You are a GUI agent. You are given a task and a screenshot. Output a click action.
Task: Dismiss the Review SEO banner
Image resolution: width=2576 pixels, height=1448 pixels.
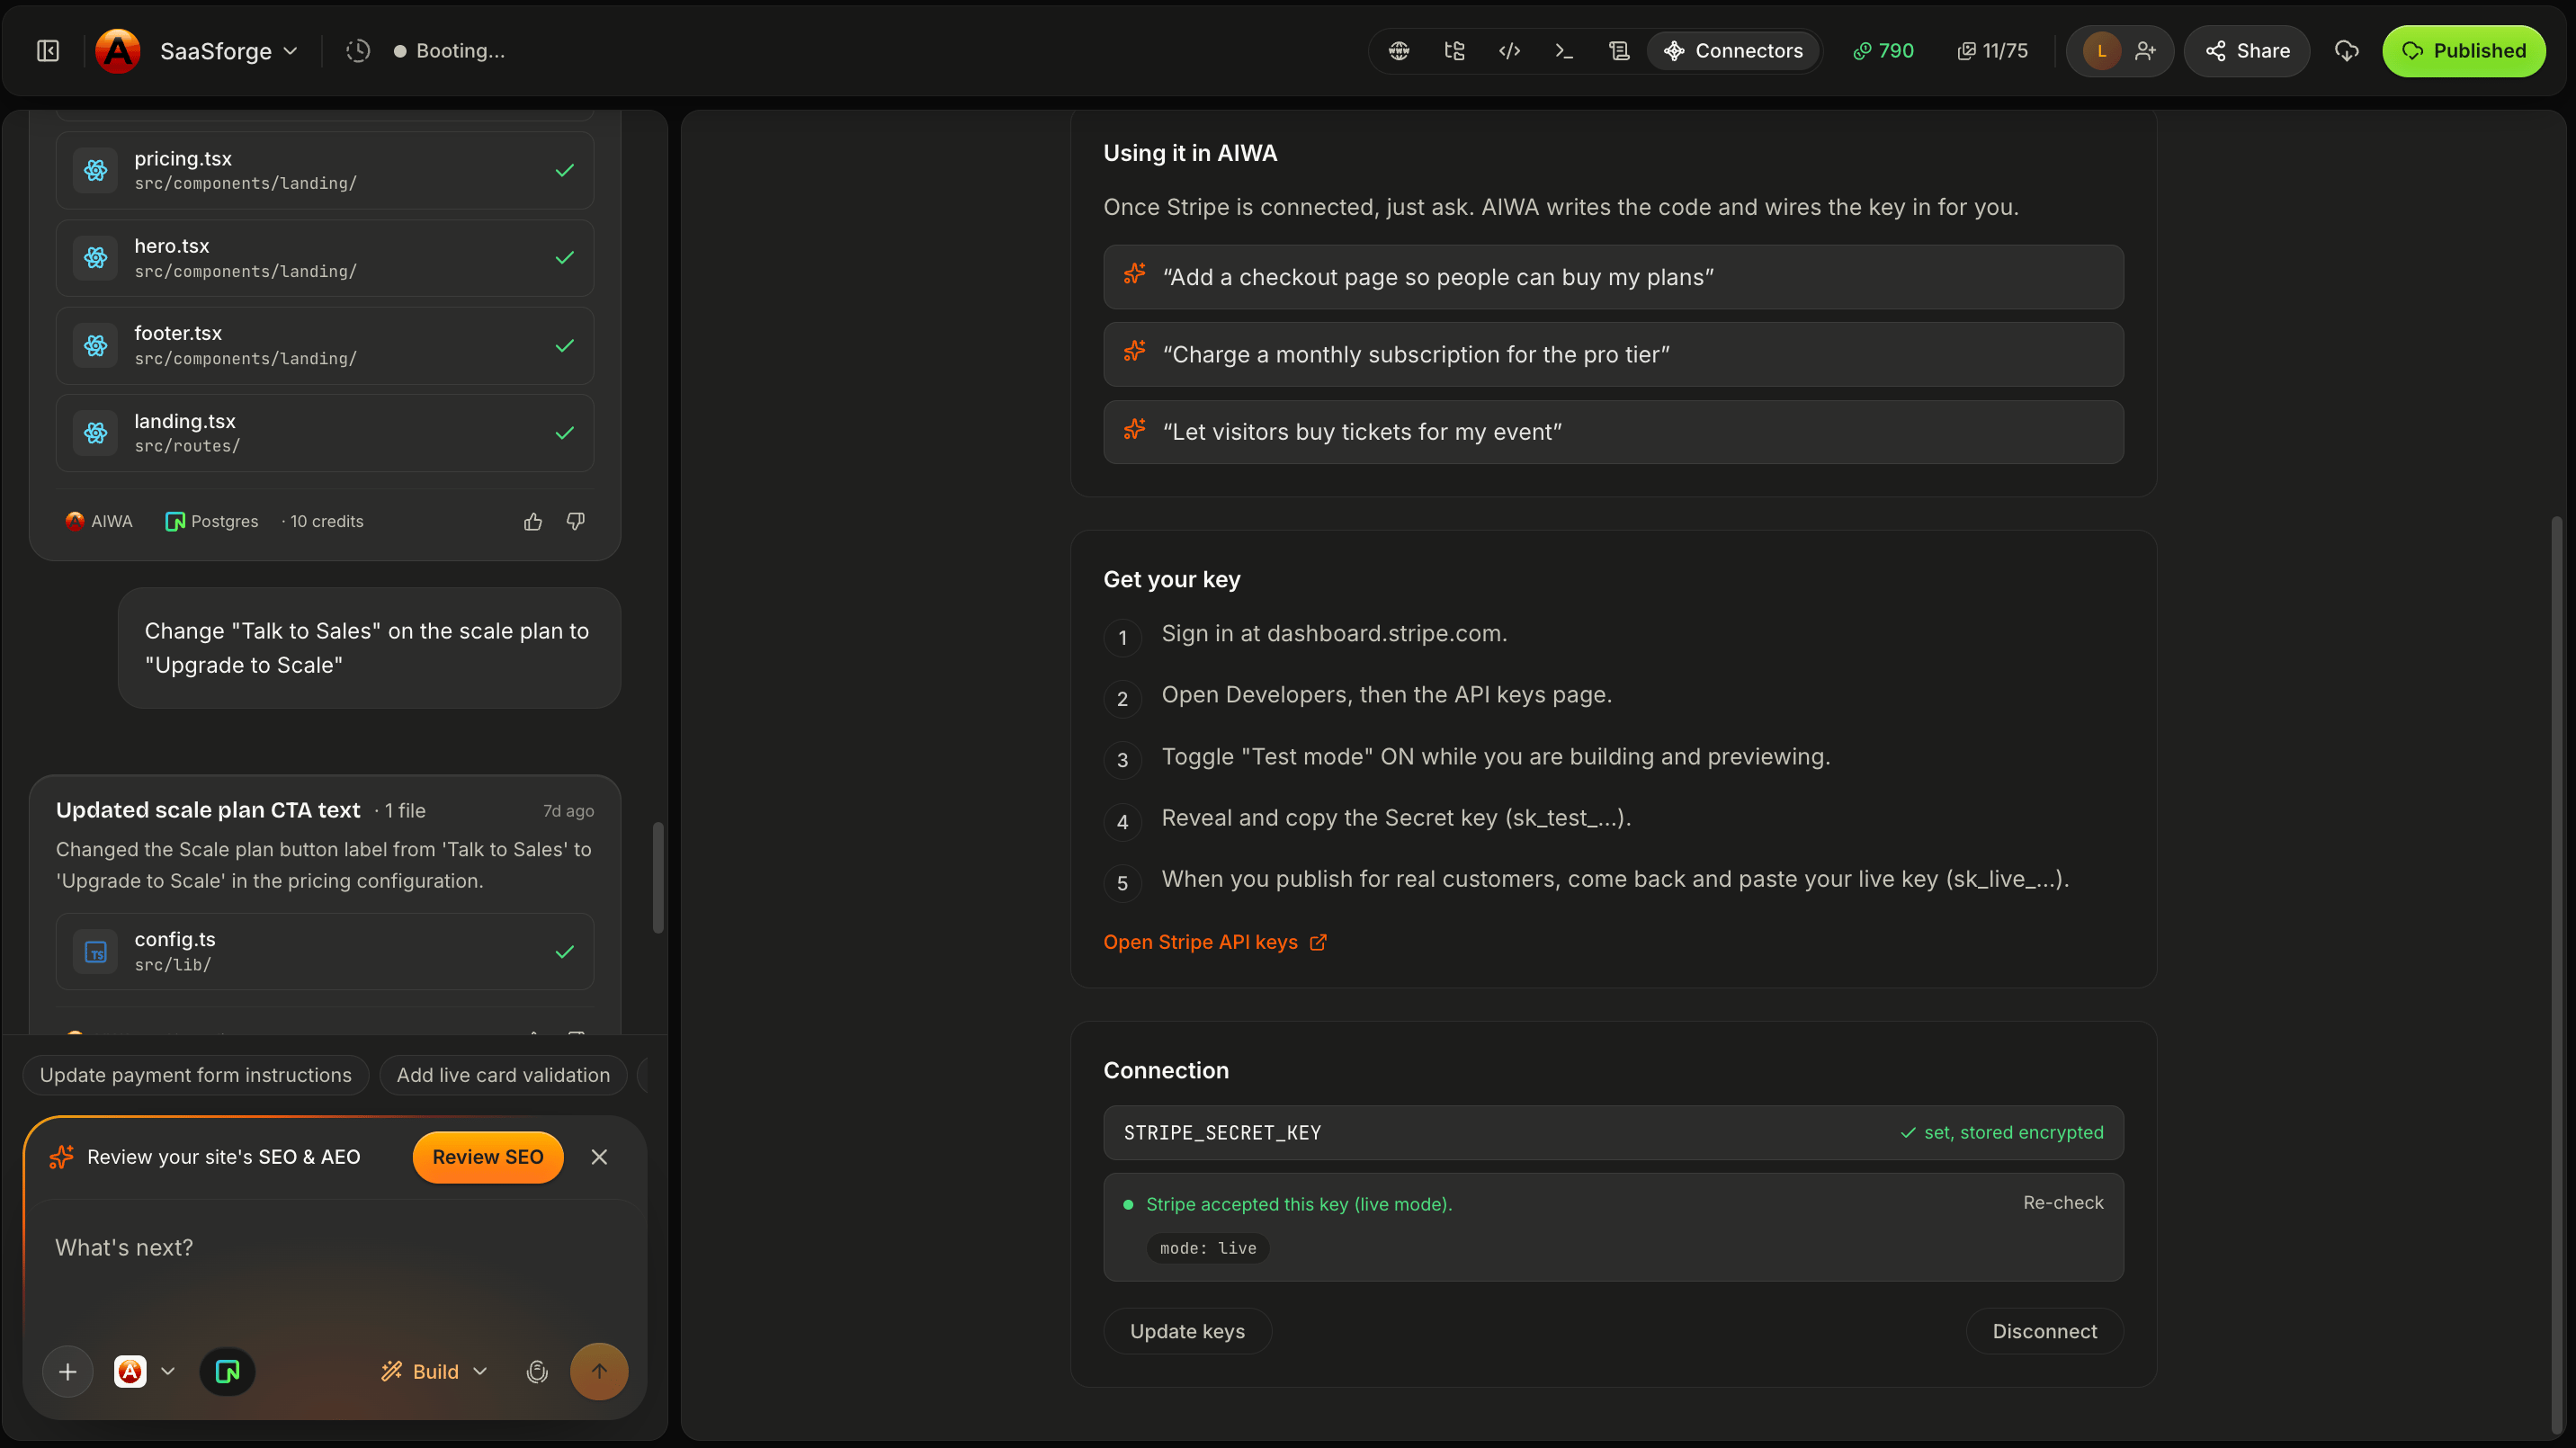click(x=599, y=1157)
